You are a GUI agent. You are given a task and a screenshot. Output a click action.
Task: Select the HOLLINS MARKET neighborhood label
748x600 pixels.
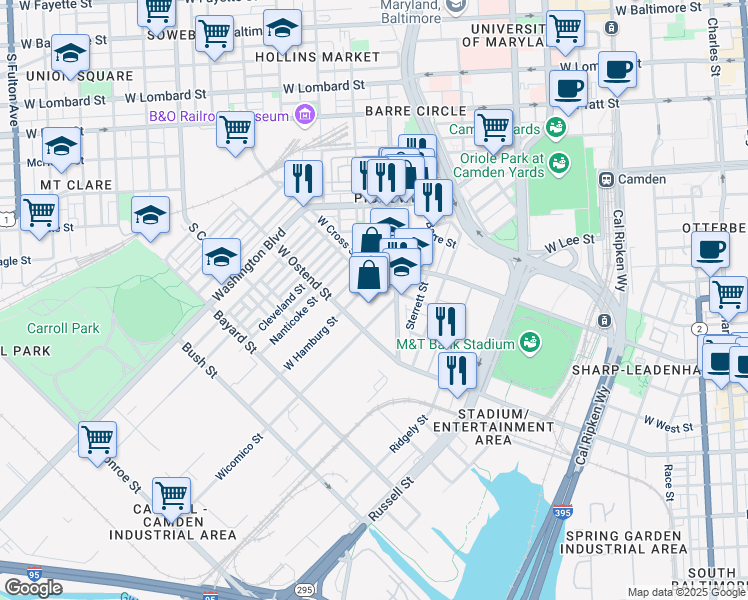[318, 57]
